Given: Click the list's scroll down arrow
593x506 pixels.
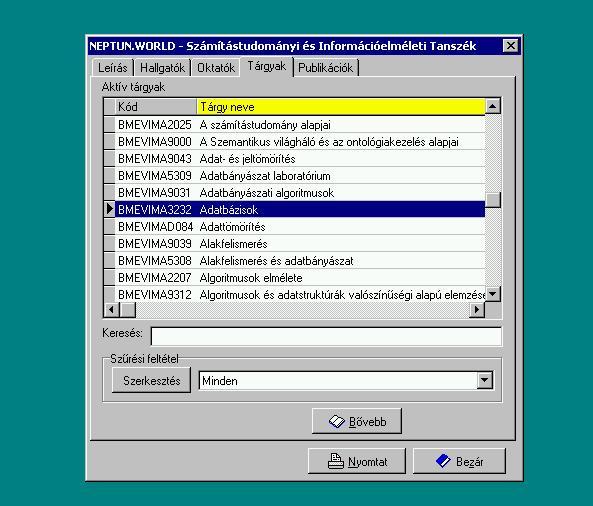Looking at the screenshot, I should (x=493, y=294).
